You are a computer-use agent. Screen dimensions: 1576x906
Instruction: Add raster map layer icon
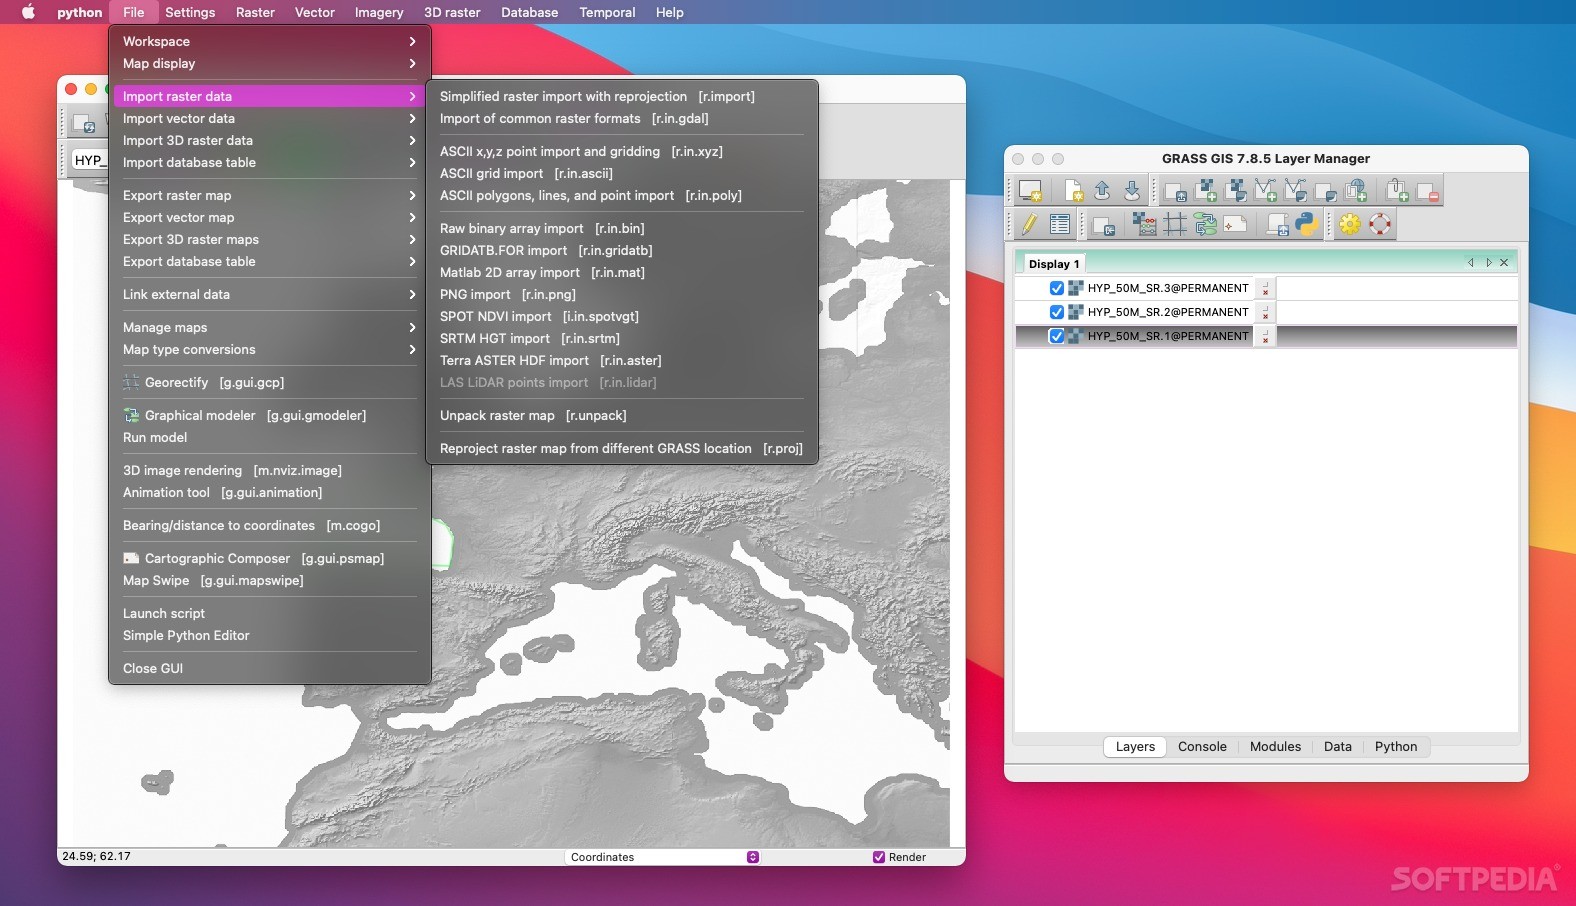pyautogui.click(x=1206, y=190)
